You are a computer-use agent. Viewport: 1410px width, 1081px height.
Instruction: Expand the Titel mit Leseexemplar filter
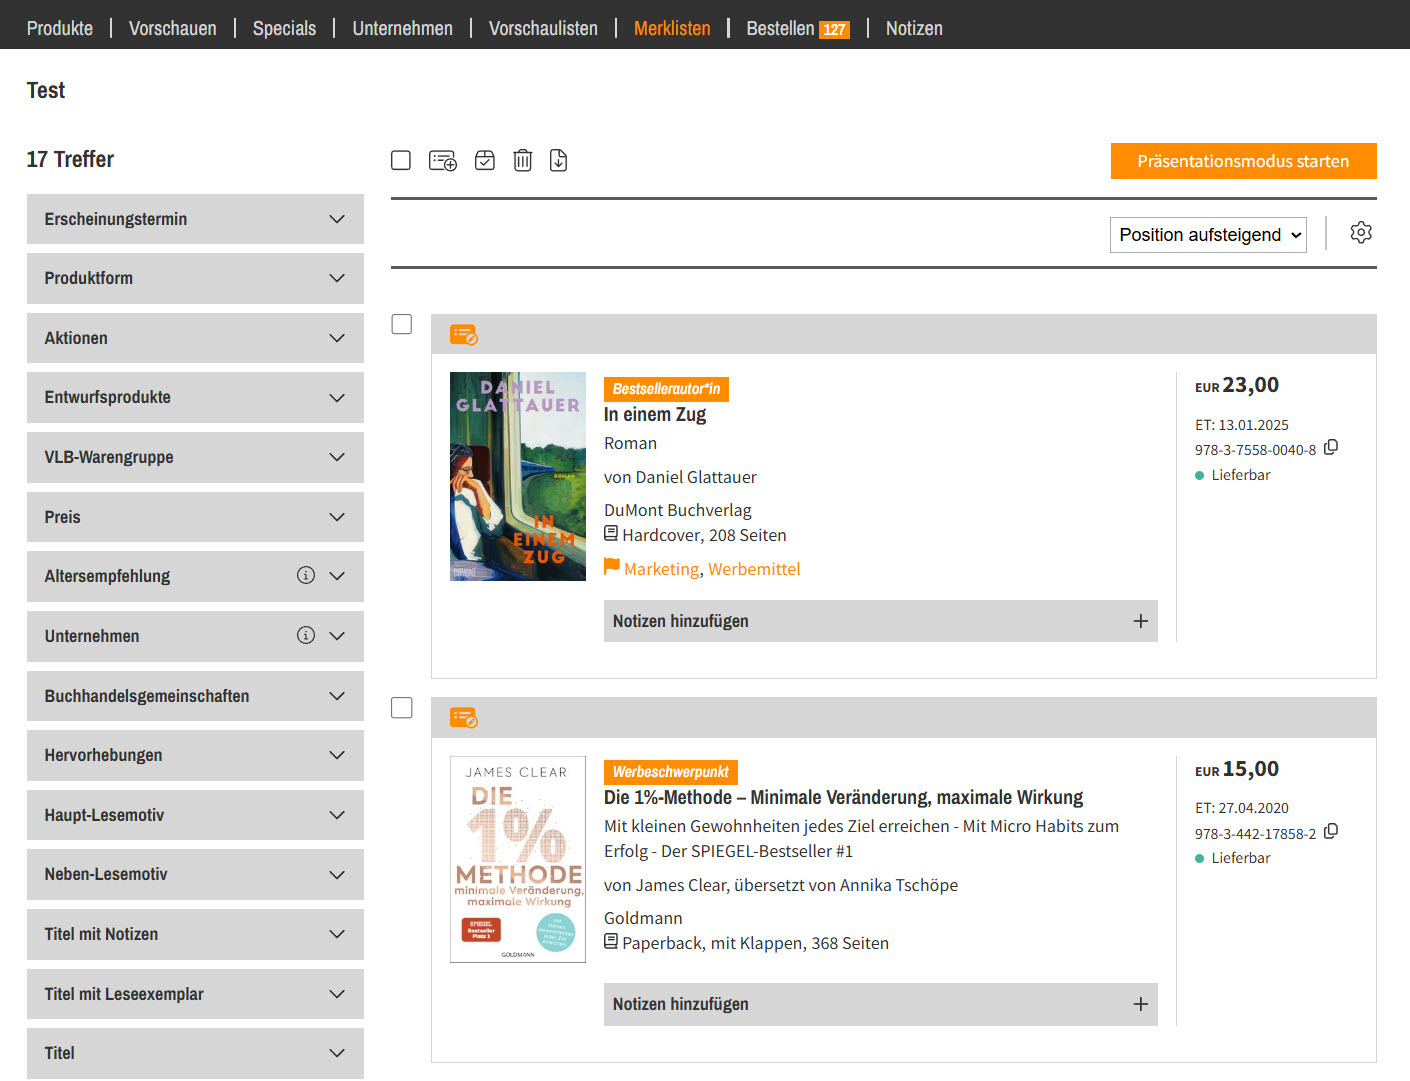coord(195,994)
